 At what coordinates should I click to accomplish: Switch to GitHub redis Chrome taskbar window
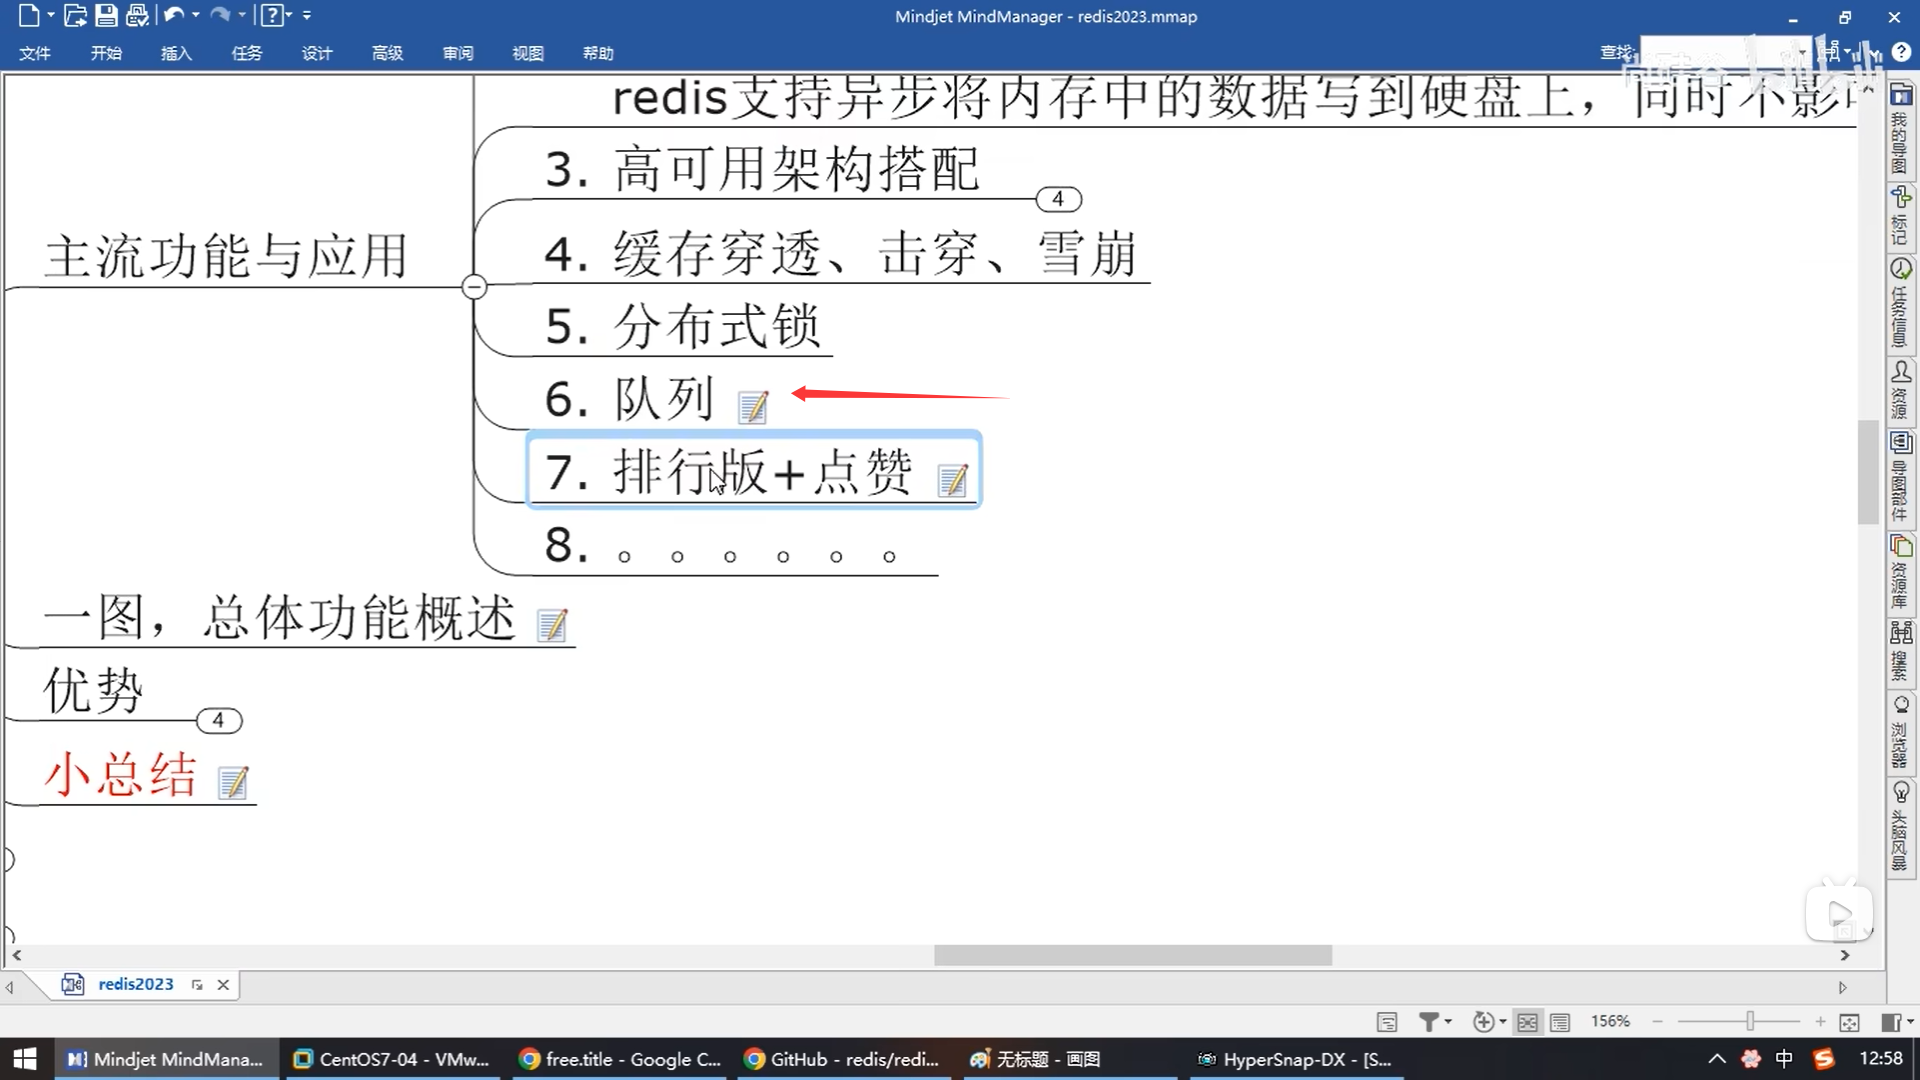pyautogui.click(x=842, y=1059)
